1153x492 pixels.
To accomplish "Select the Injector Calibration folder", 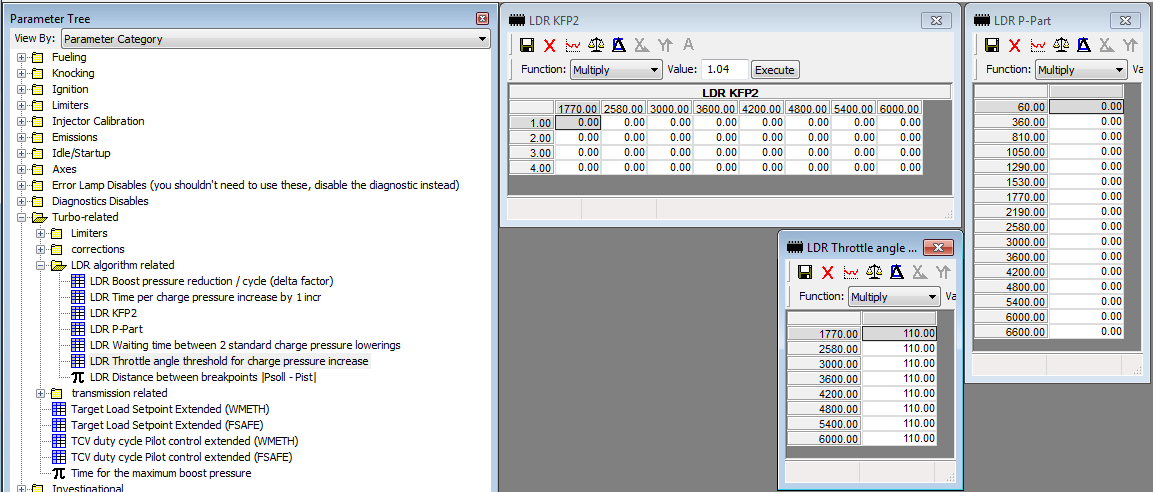I will pyautogui.click(x=98, y=121).
